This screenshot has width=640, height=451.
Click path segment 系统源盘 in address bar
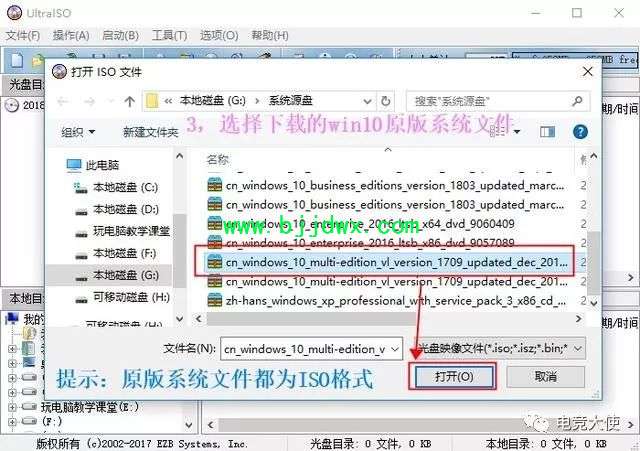click(291, 101)
